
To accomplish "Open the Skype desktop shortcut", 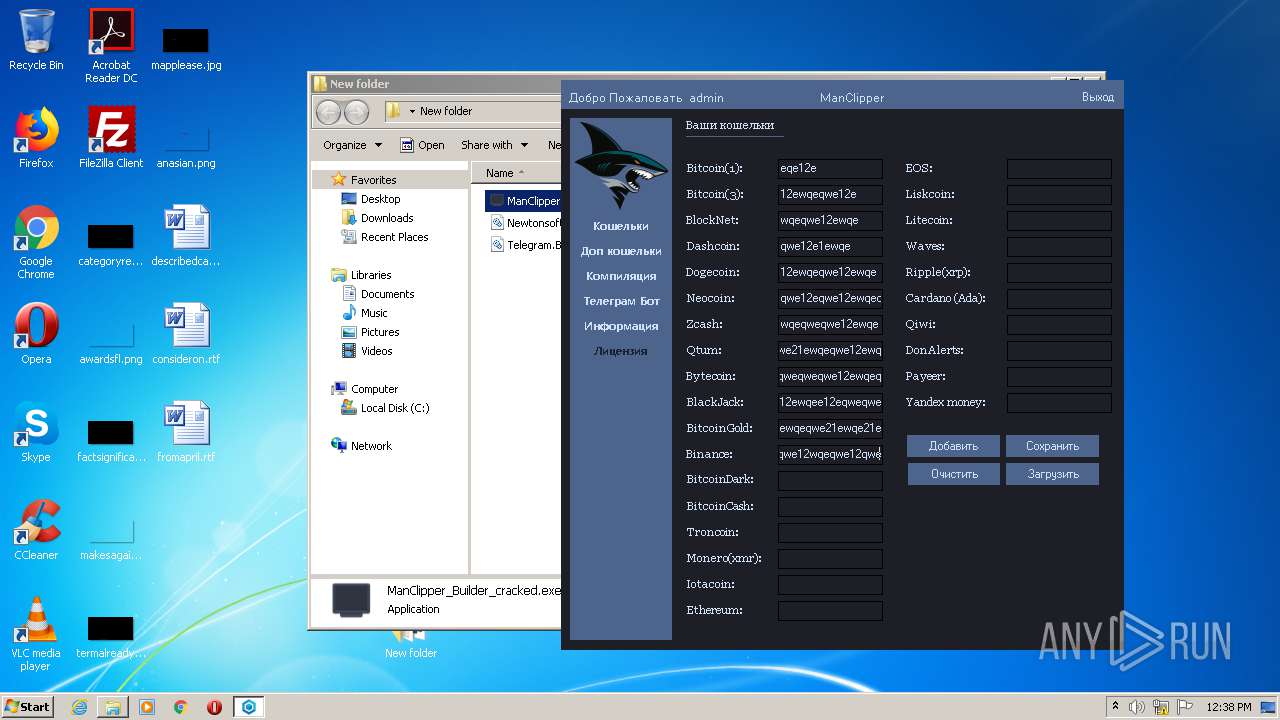I will (36, 432).
